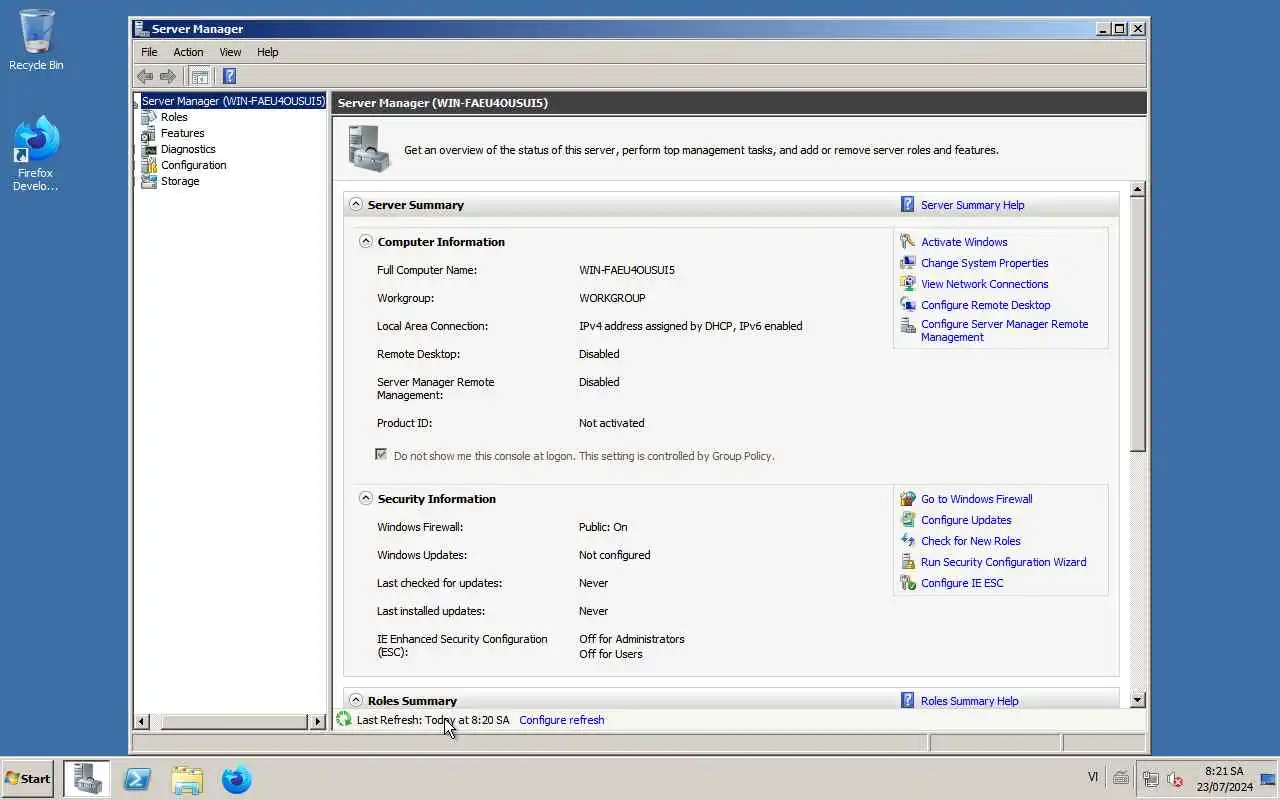Image resolution: width=1280 pixels, height=800 pixels.
Task: Click the Configure IE ESC icon
Action: 907,583
